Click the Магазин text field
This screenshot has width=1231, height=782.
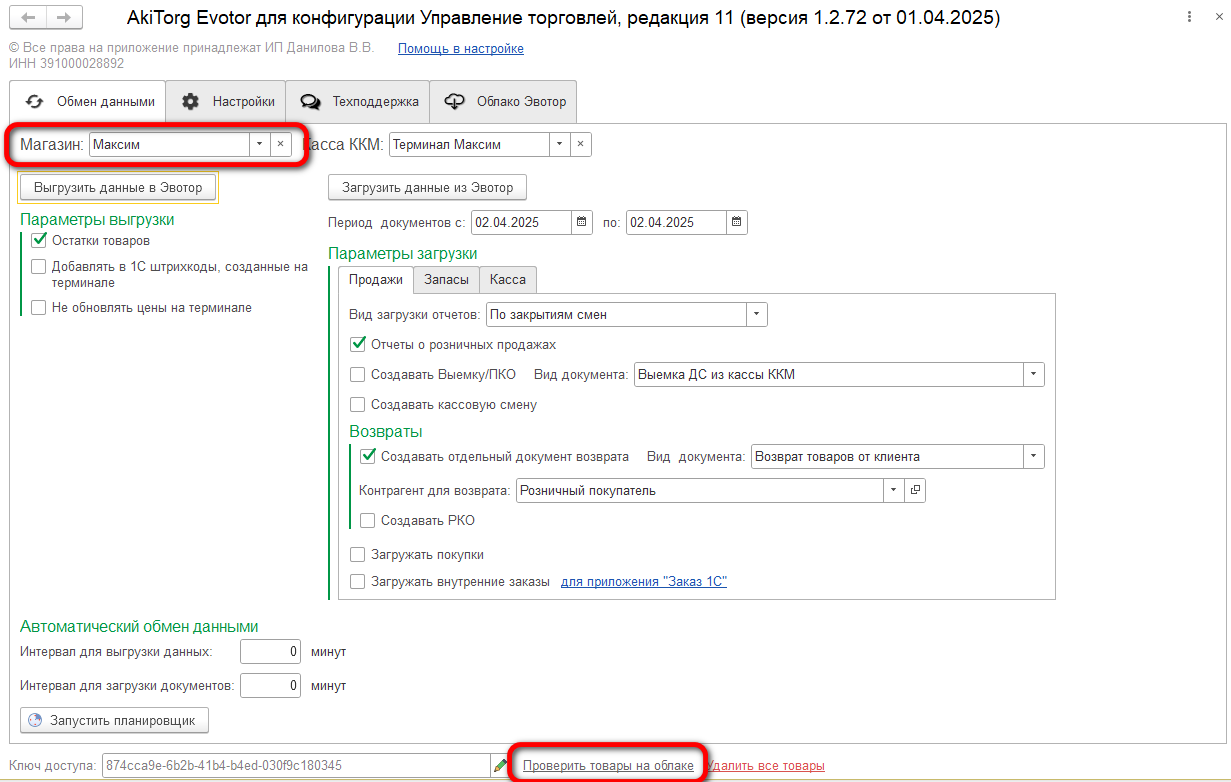(x=169, y=144)
